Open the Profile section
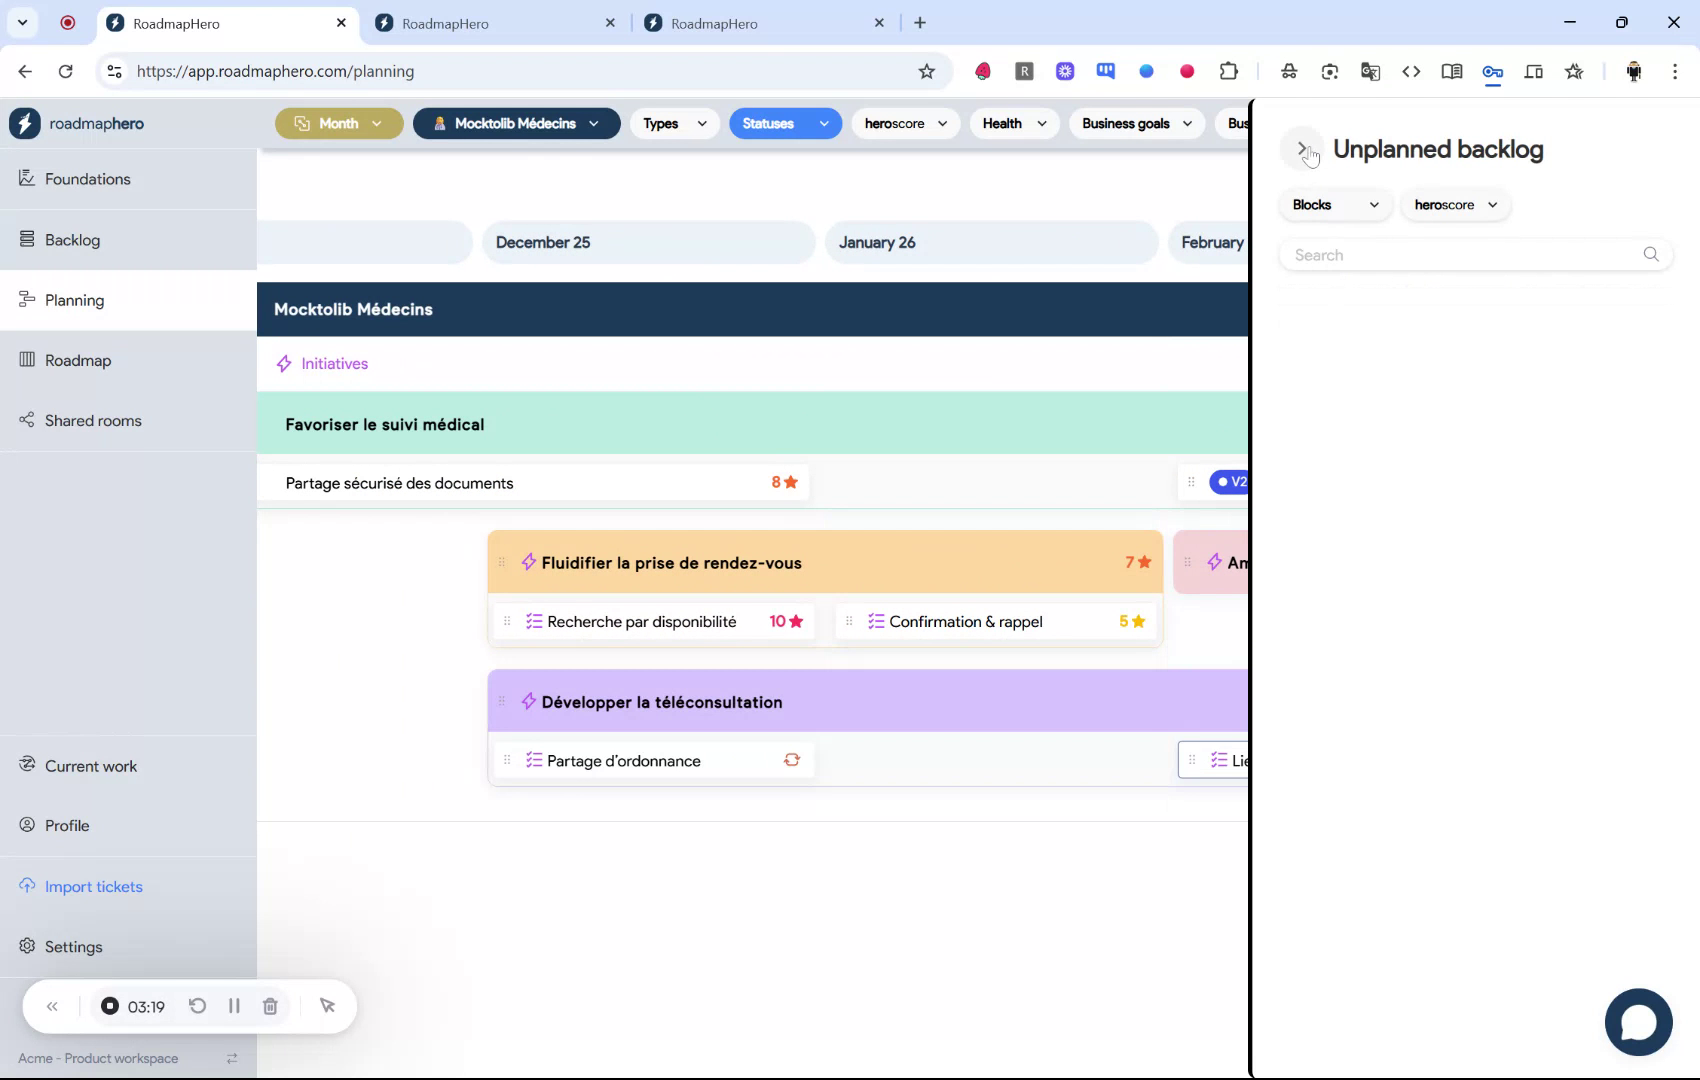1700x1080 pixels. (66, 825)
